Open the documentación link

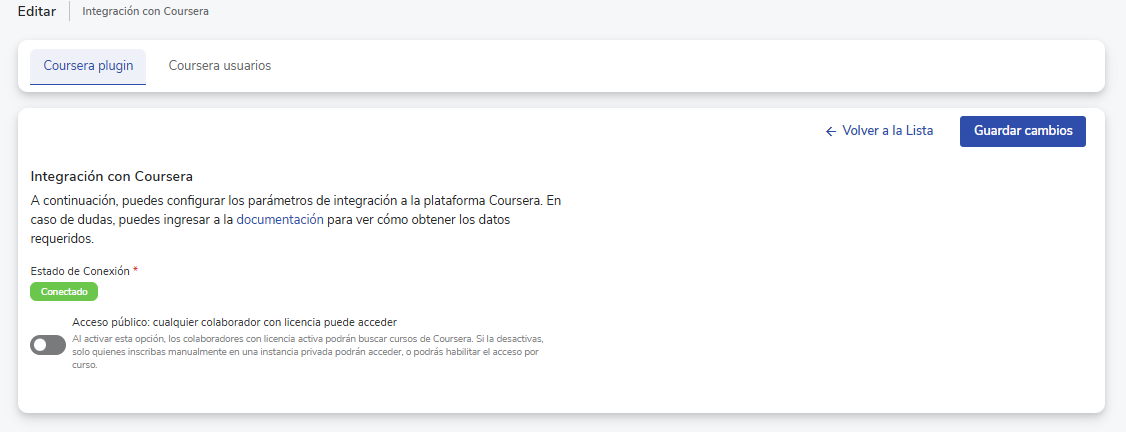click(279, 219)
